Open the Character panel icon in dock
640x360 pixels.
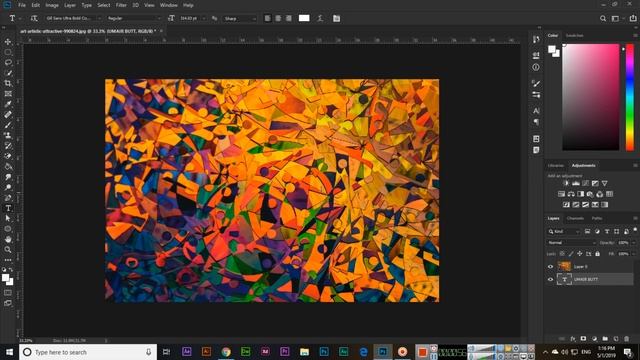[536, 111]
